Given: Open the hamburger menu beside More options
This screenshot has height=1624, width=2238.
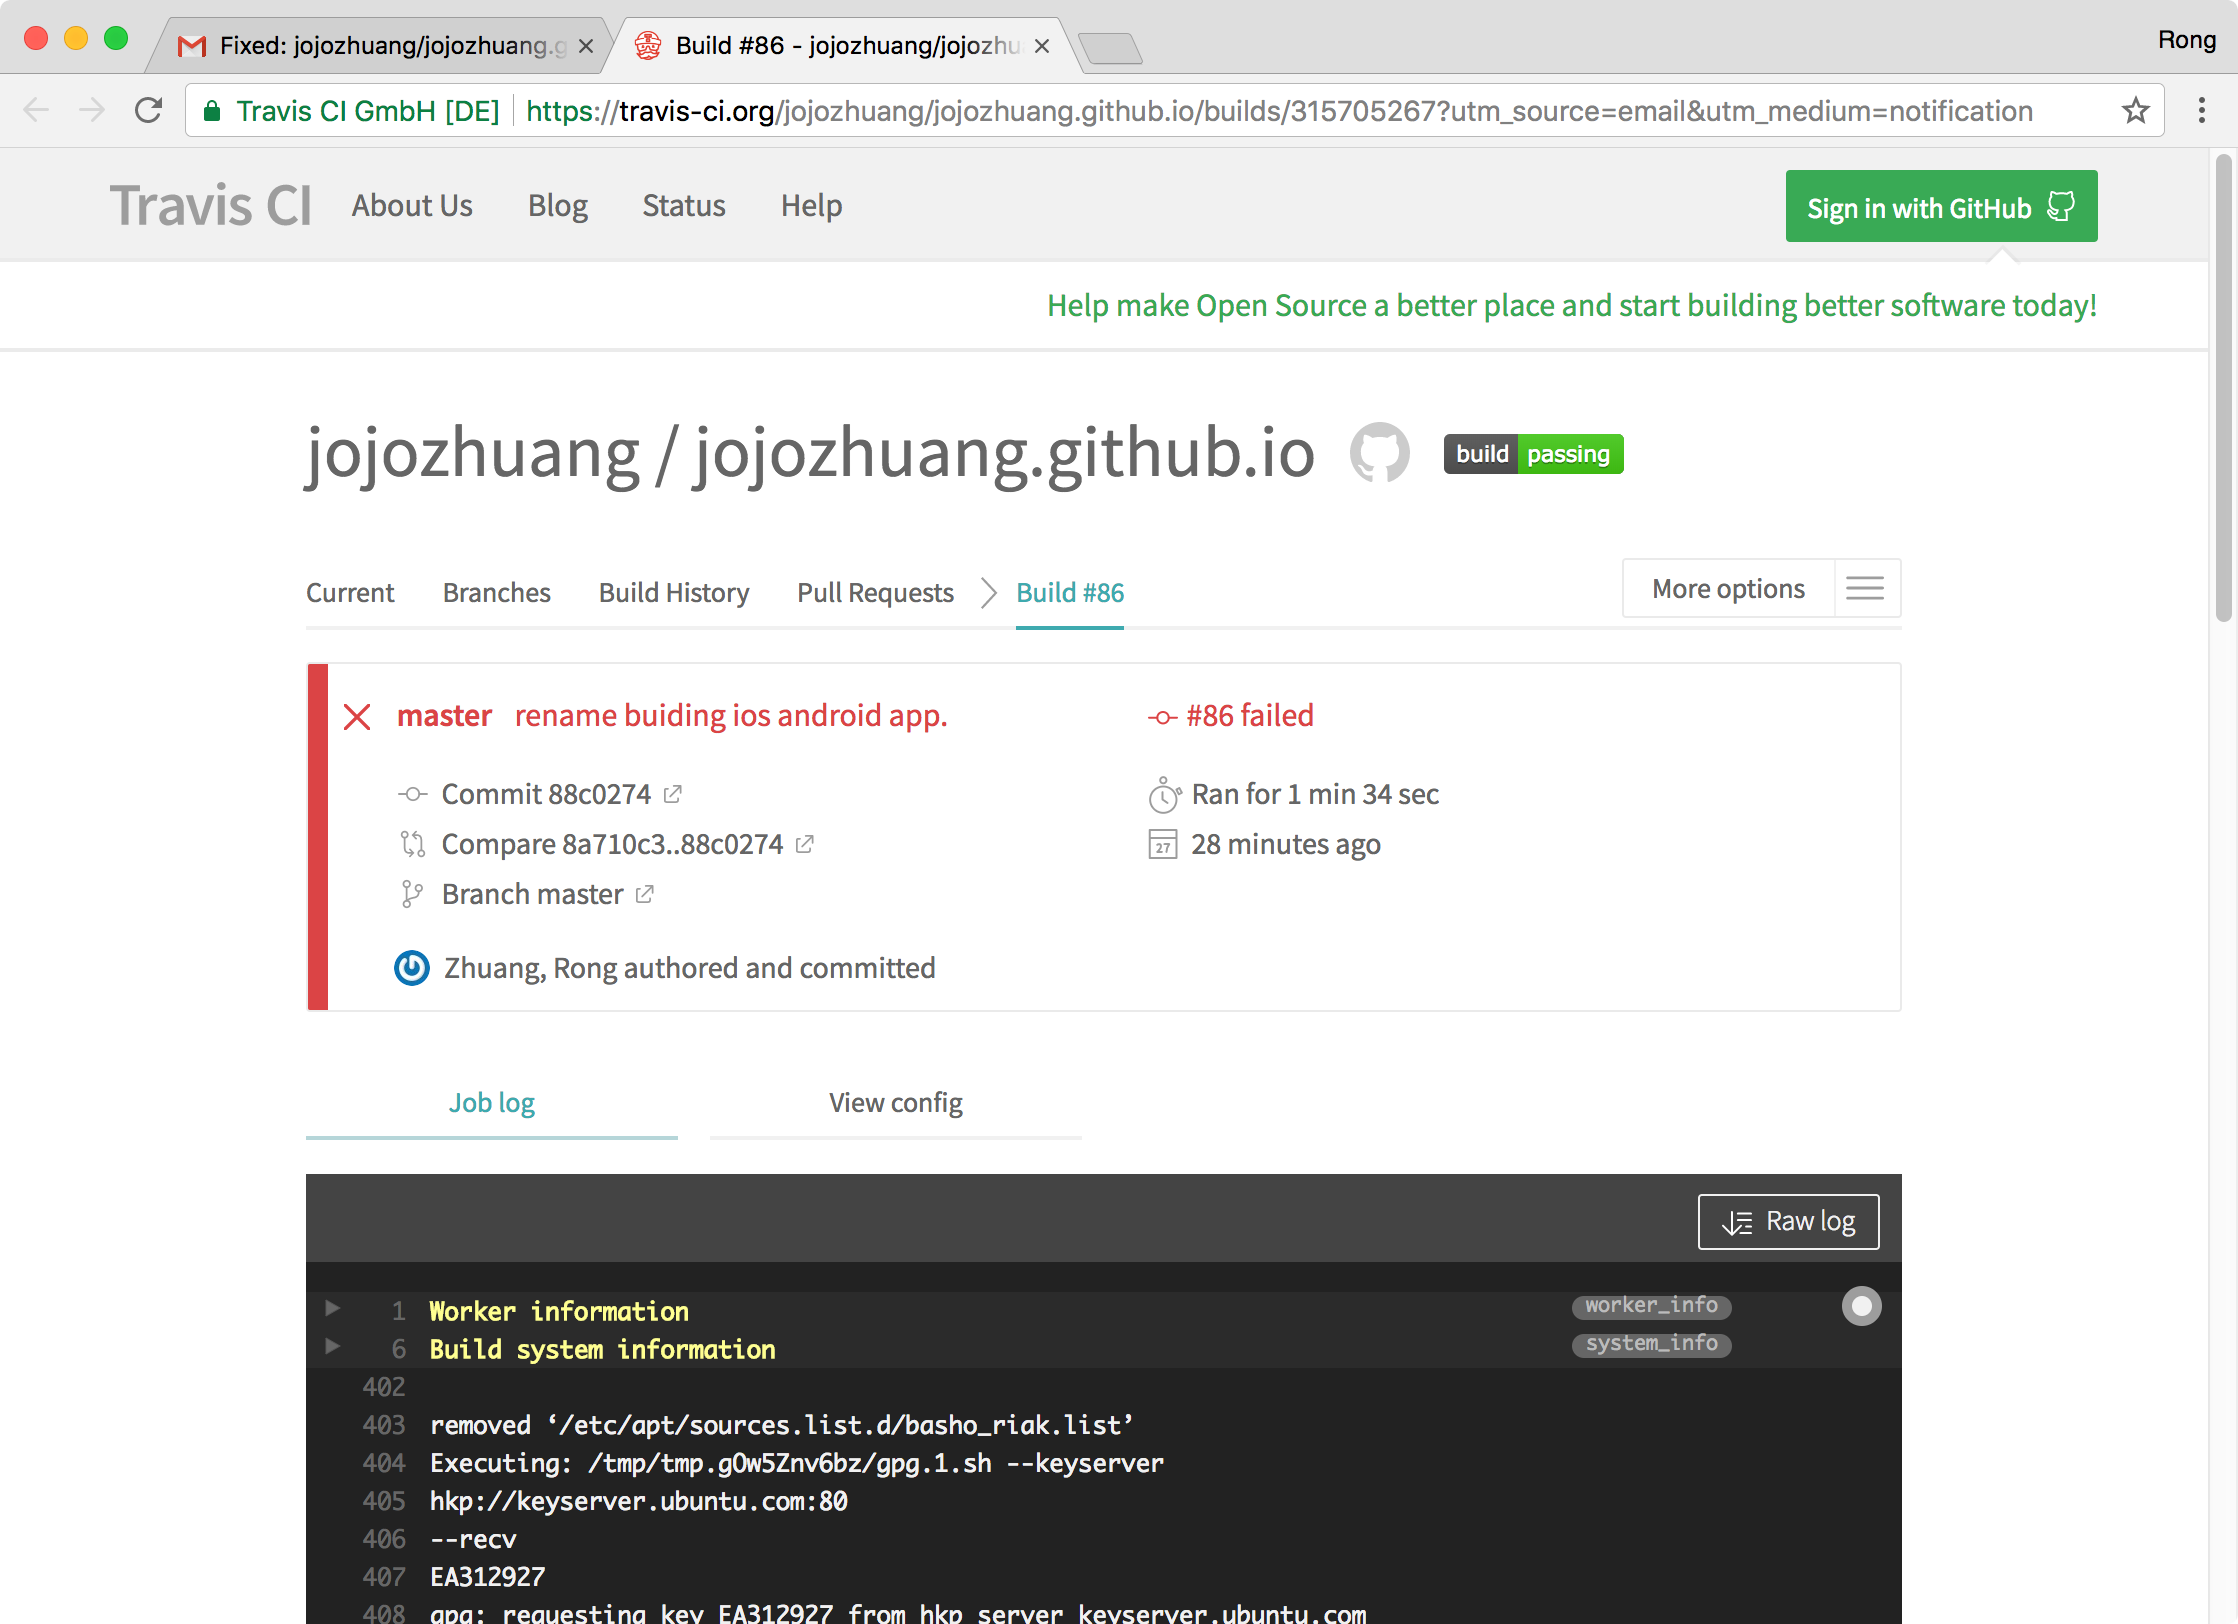Looking at the screenshot, I should click(1865, 588).
